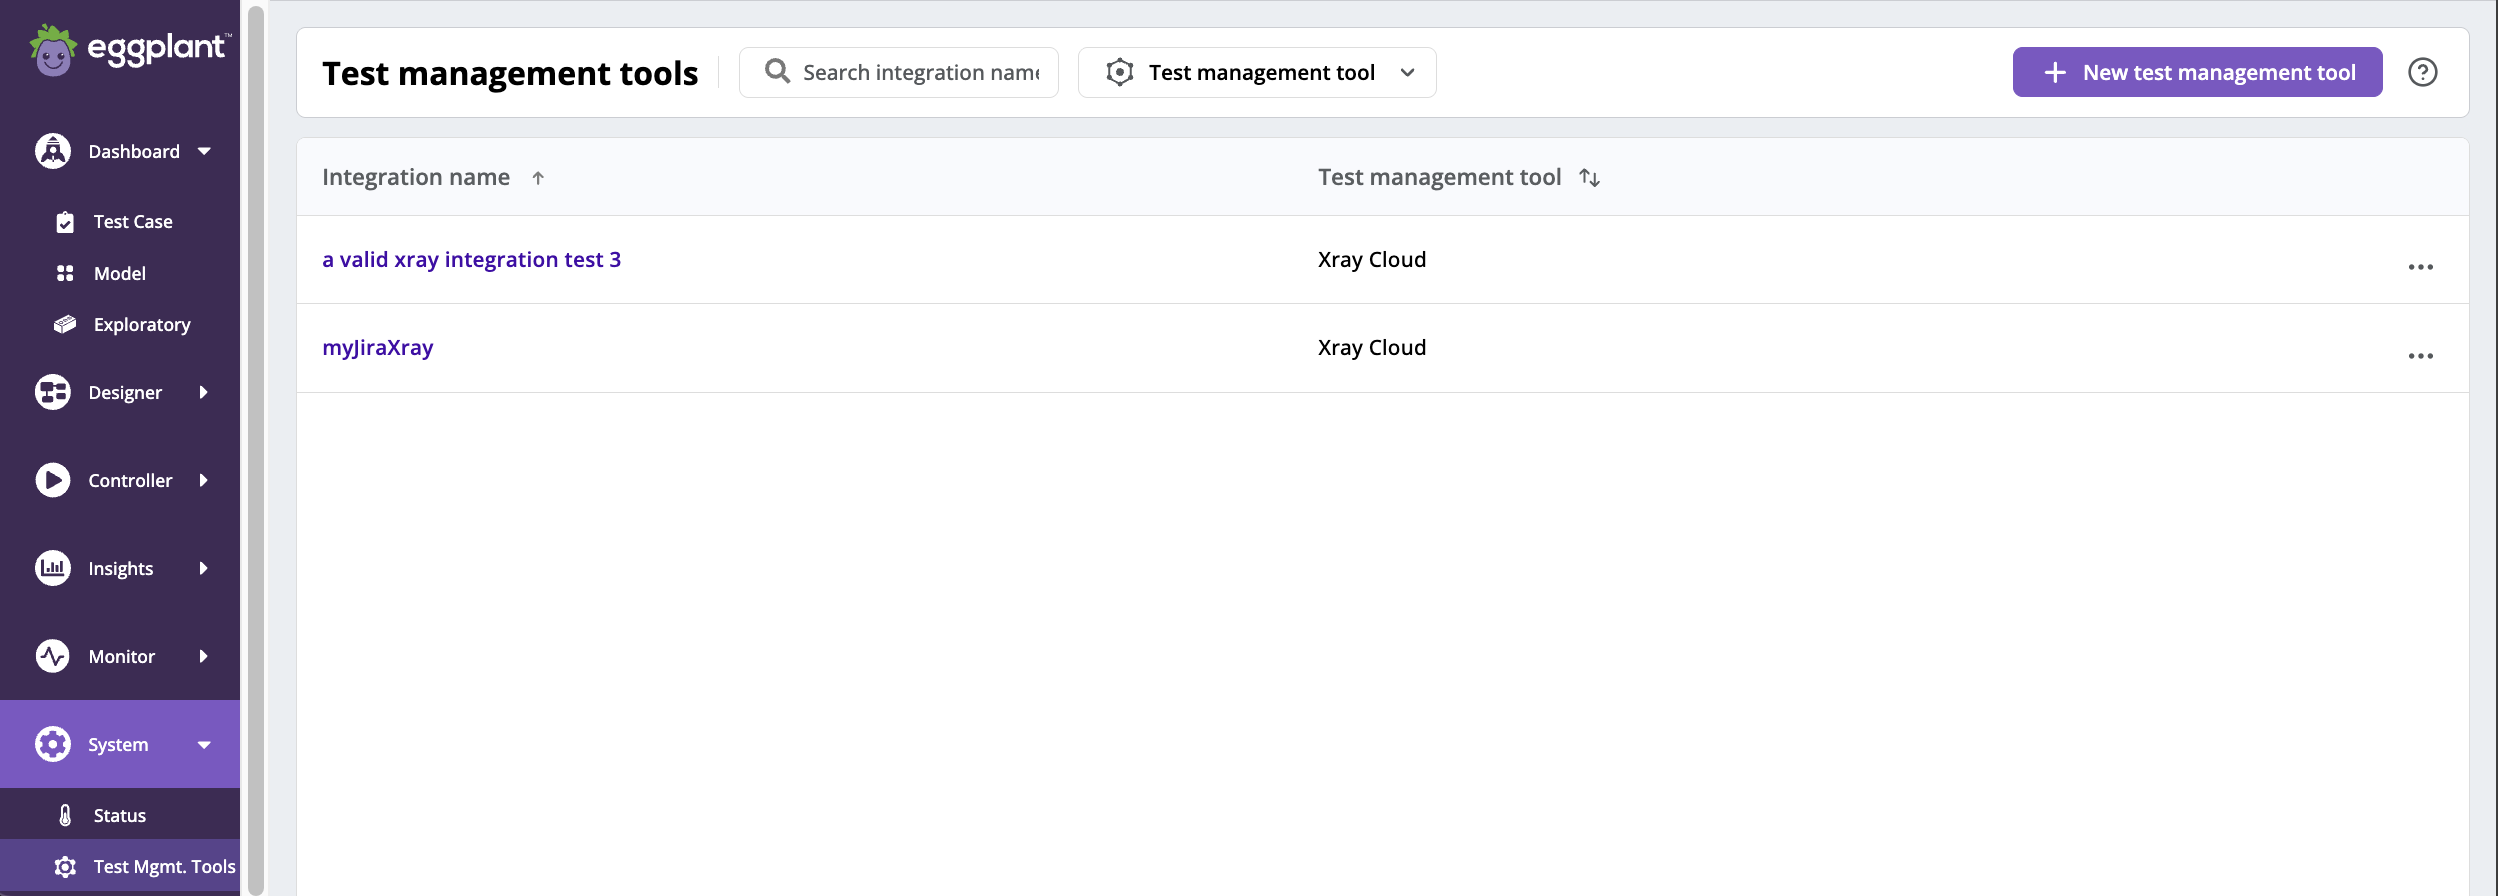Click the eggplant logo
Image resolution: width=2498 pixels, height=896 pixels.
point(129,50)
